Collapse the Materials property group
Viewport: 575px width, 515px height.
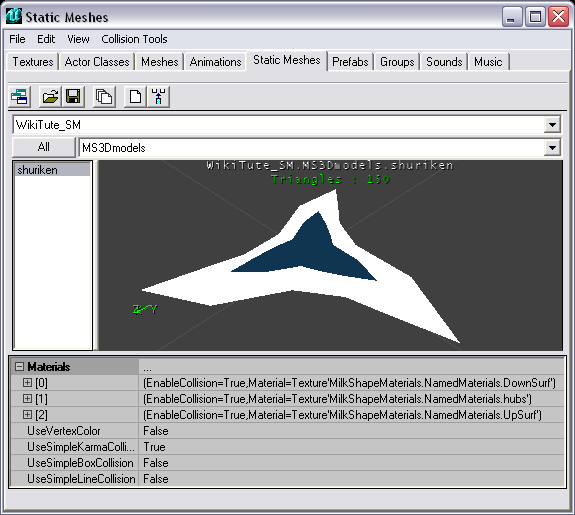19,366
